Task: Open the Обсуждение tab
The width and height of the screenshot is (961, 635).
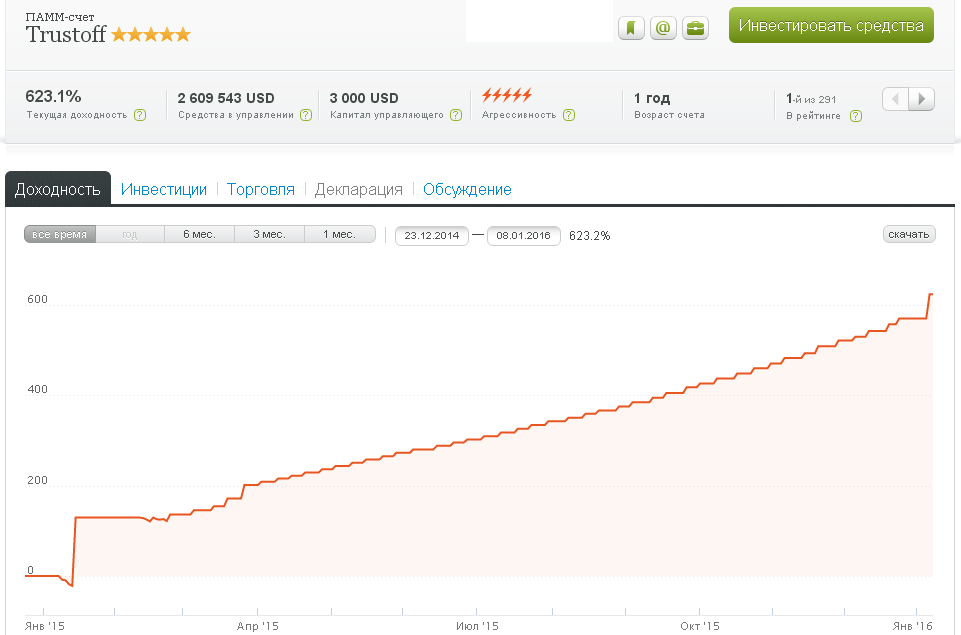Action: [x=467, y=189]
